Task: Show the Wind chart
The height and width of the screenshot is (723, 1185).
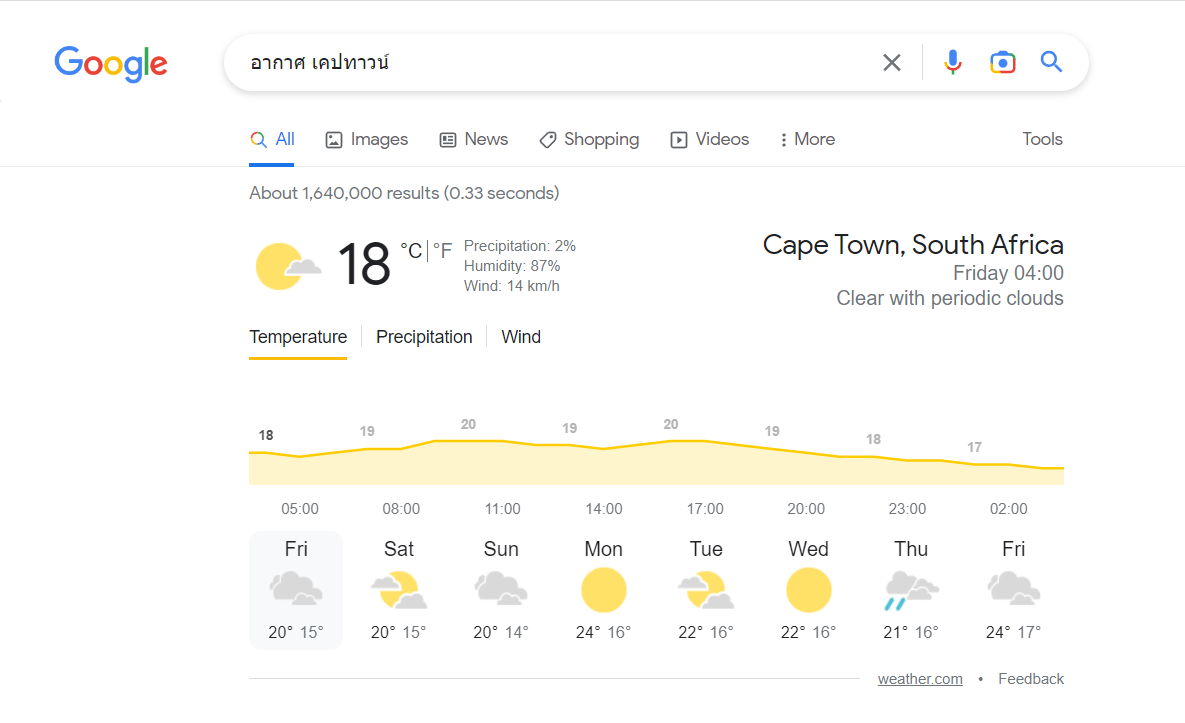Action: (521, 337)
